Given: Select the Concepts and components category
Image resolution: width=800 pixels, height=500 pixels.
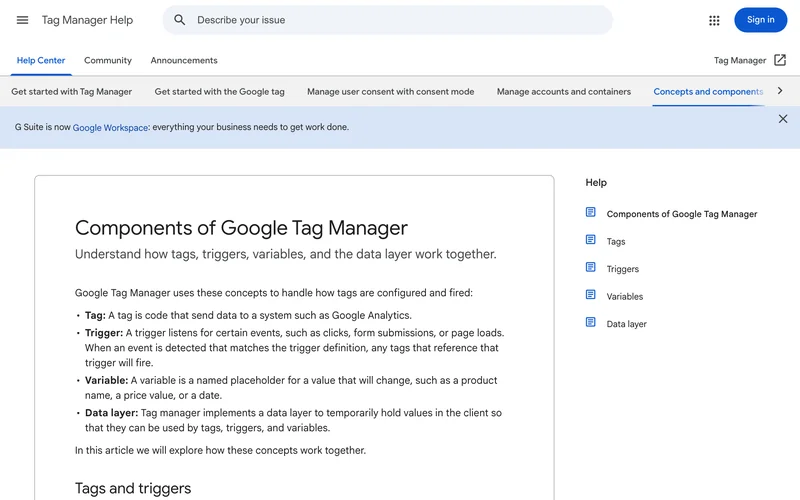Looking at the screenshot, I should click(708, 92).
